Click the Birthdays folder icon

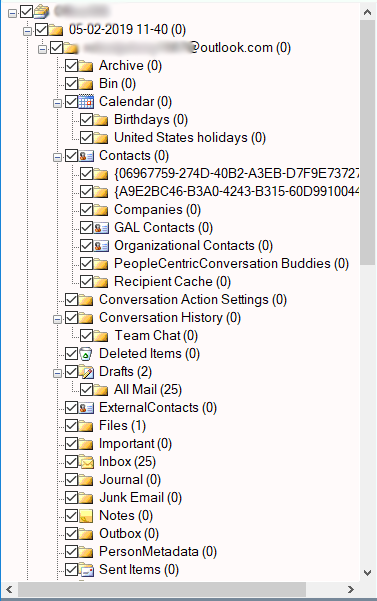click(x=101, y=120)
